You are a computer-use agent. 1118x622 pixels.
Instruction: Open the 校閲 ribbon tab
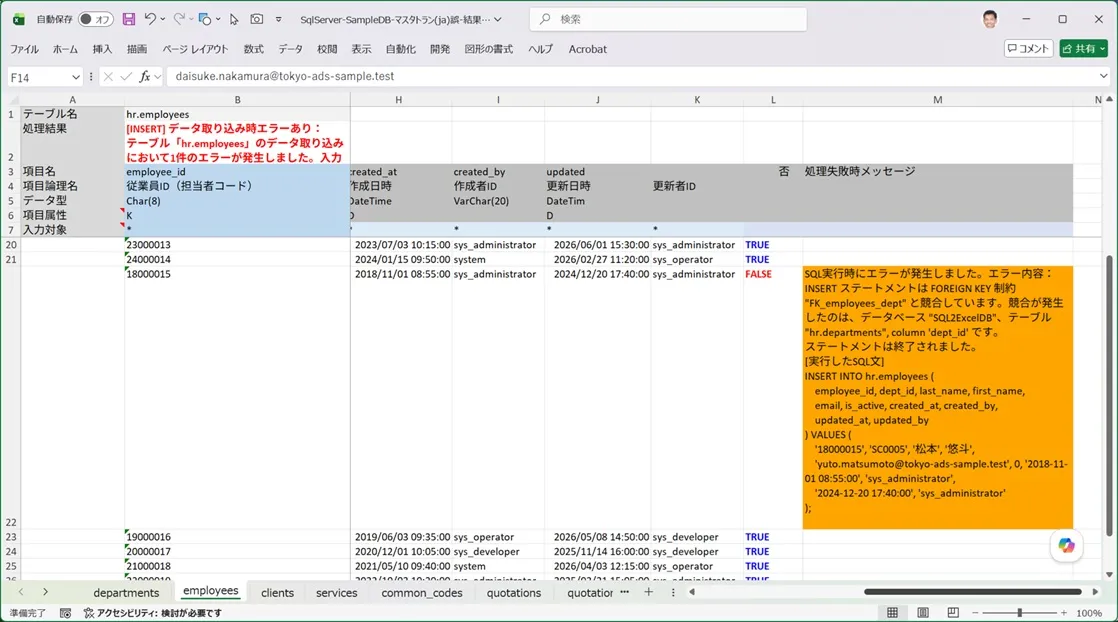(327, 49)
